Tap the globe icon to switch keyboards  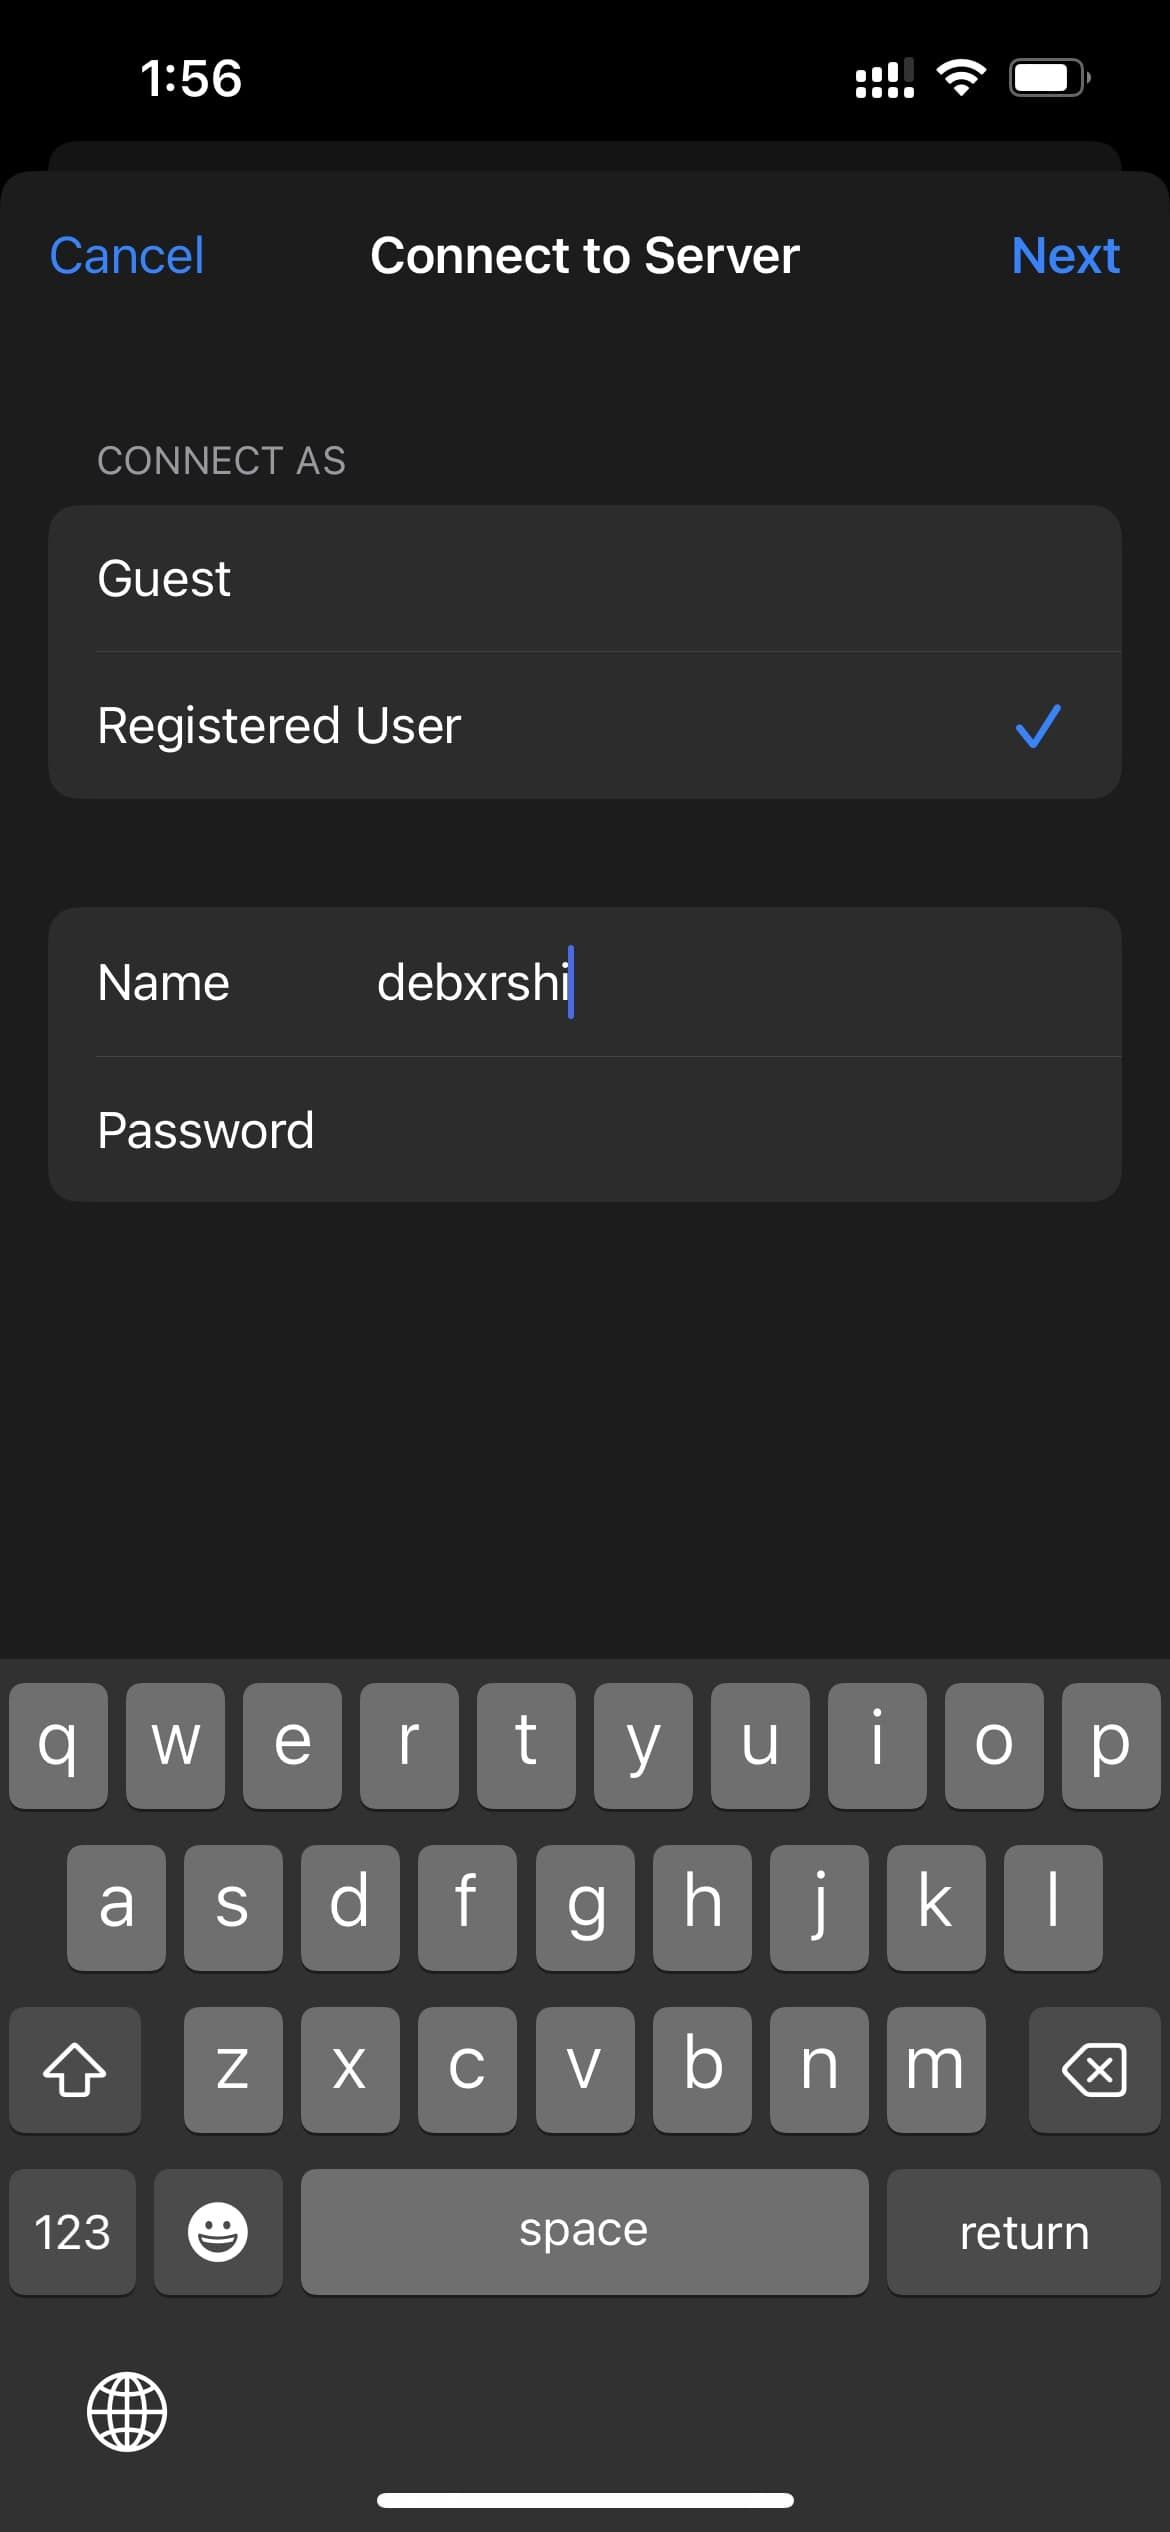point(128,2412)
